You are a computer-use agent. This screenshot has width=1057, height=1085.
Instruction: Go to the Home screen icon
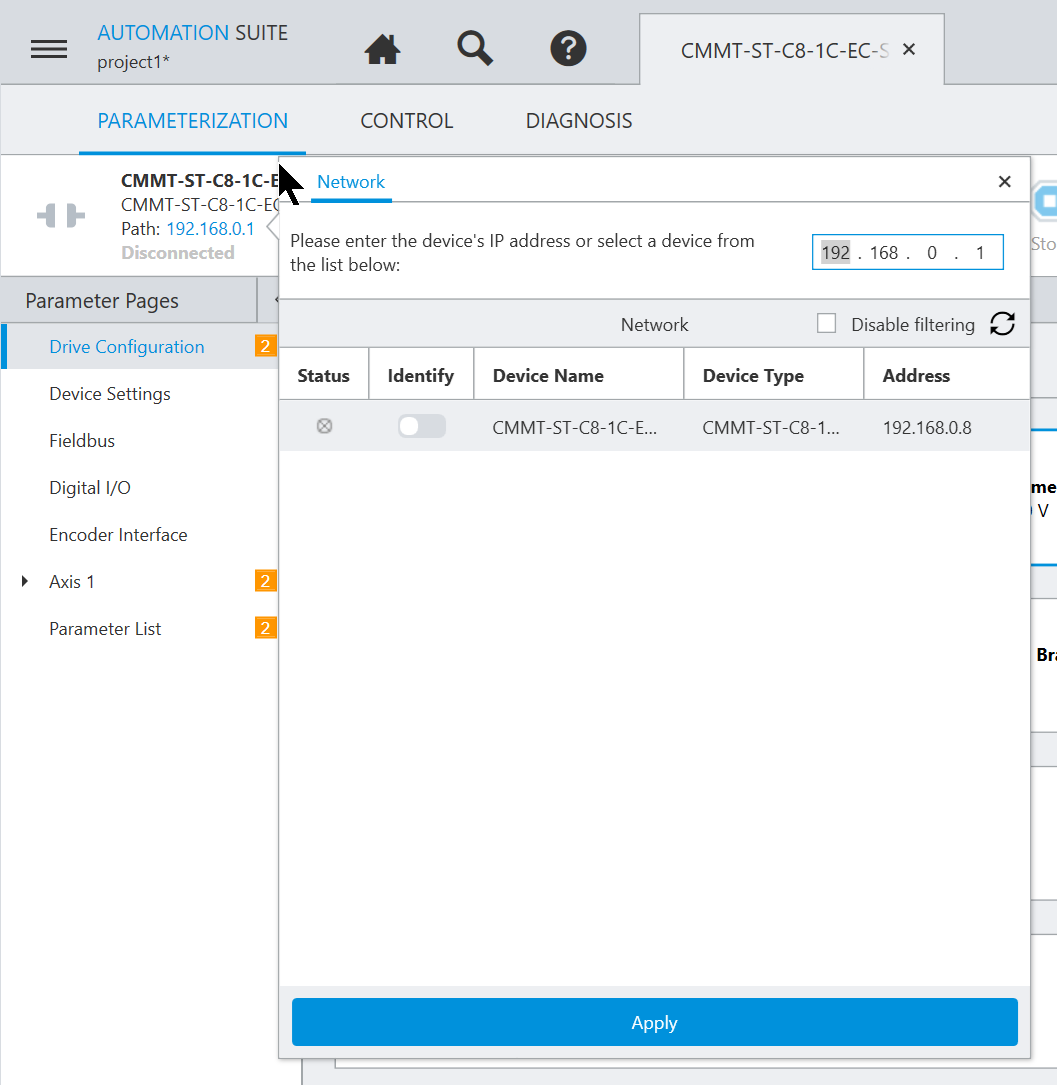point(383,49)
